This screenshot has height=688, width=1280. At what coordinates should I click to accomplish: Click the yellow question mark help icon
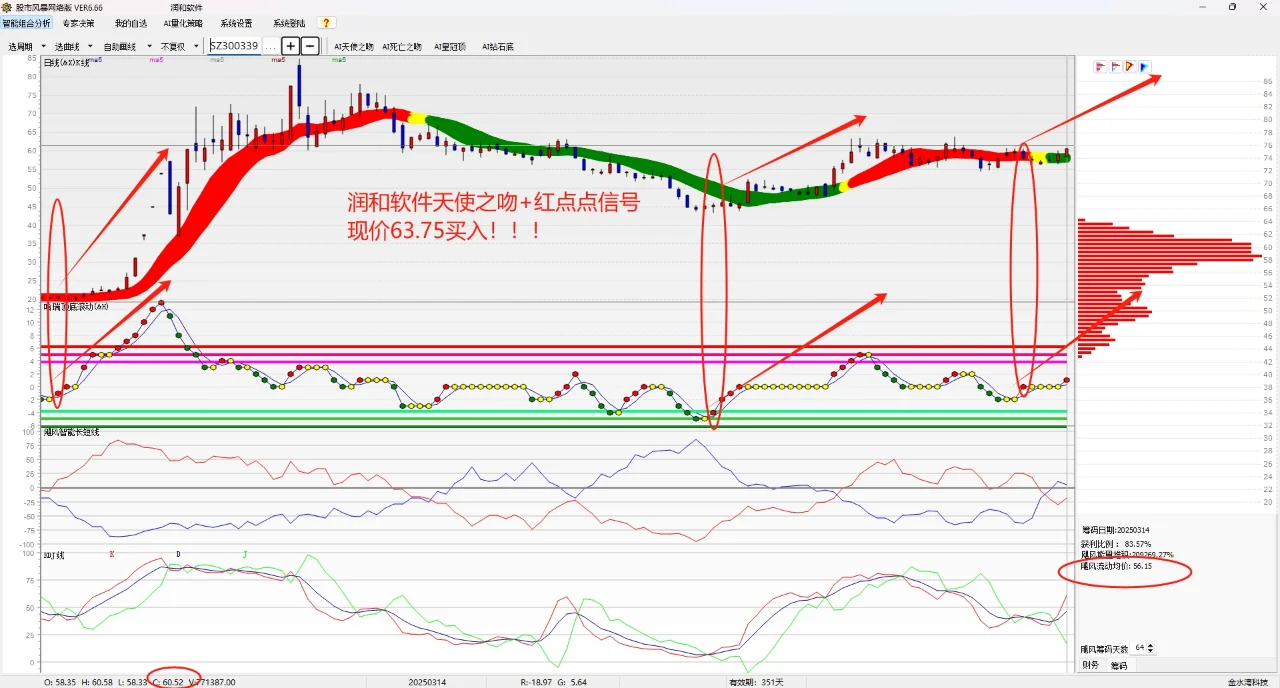tap(326, 23)
